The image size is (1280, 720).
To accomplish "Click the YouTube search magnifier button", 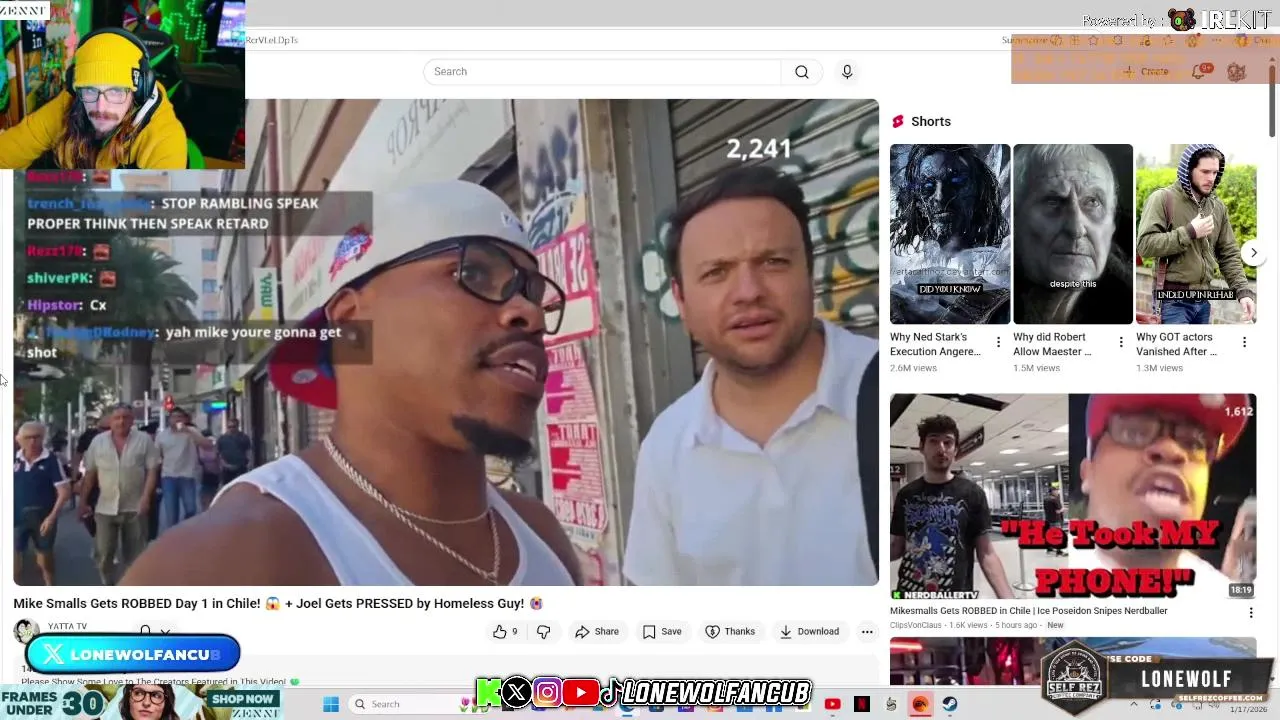I will (x=802, y=72).
